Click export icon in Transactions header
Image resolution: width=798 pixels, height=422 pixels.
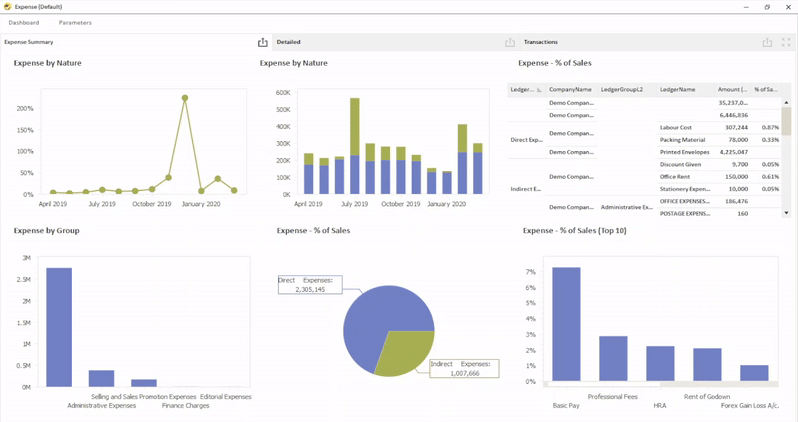point(767,42)
